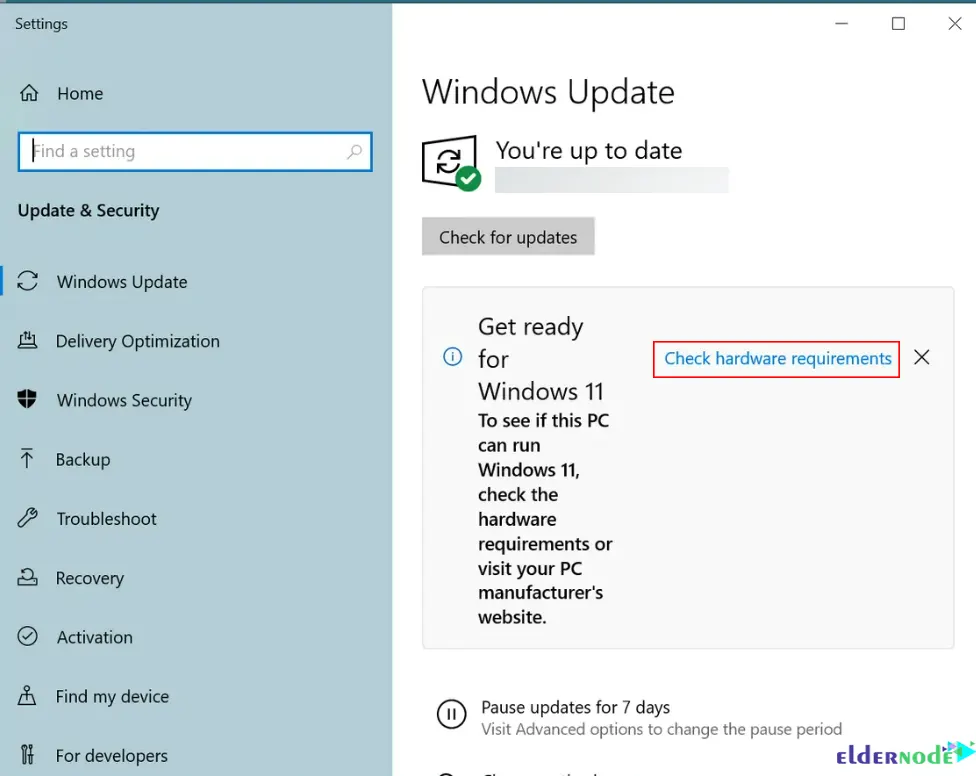976x776 pixels.
Task: Open the Activation page
Action: tap(95, 637)
